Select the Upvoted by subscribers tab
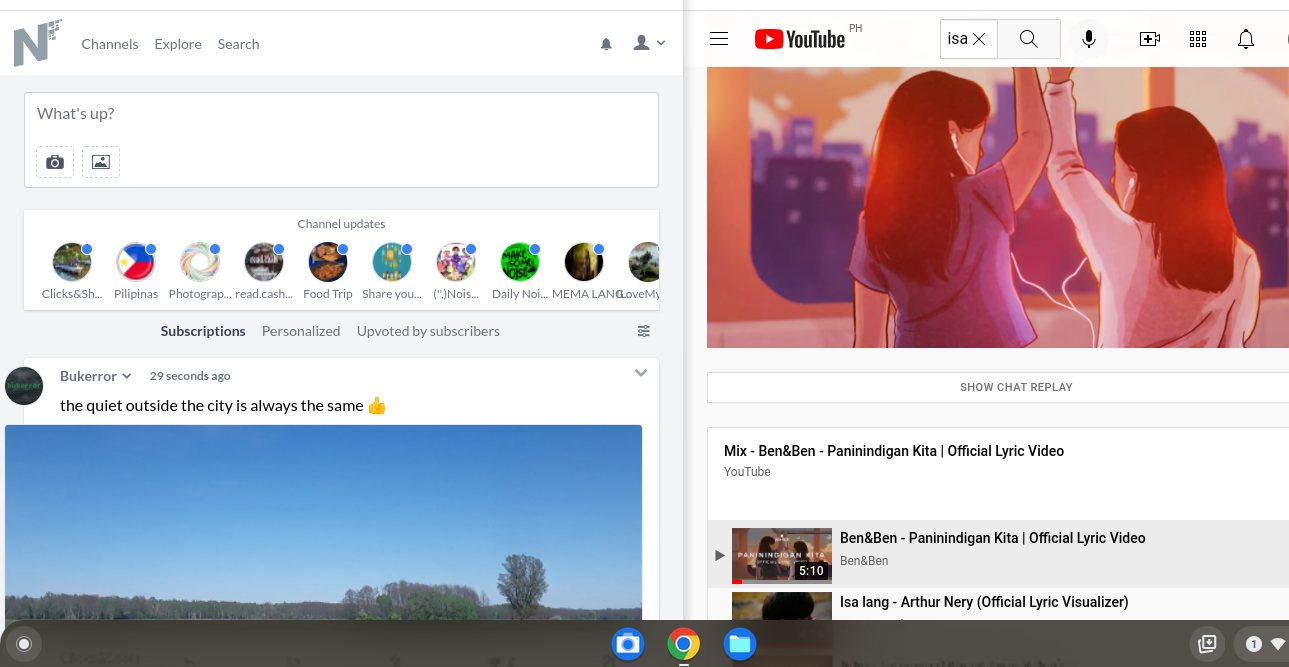The image size is (1289, 667). pyautogui.click(x=428, y=331)
